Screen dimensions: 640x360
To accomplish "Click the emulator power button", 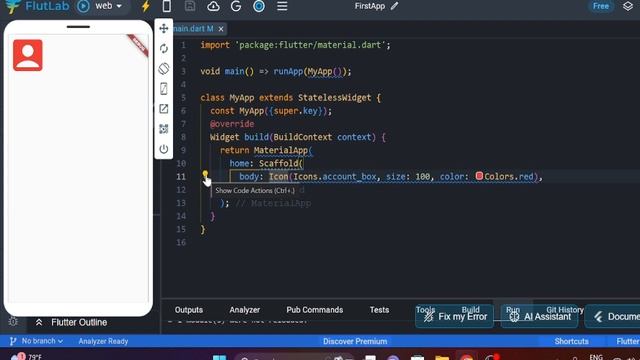I will tap(164, 149).
